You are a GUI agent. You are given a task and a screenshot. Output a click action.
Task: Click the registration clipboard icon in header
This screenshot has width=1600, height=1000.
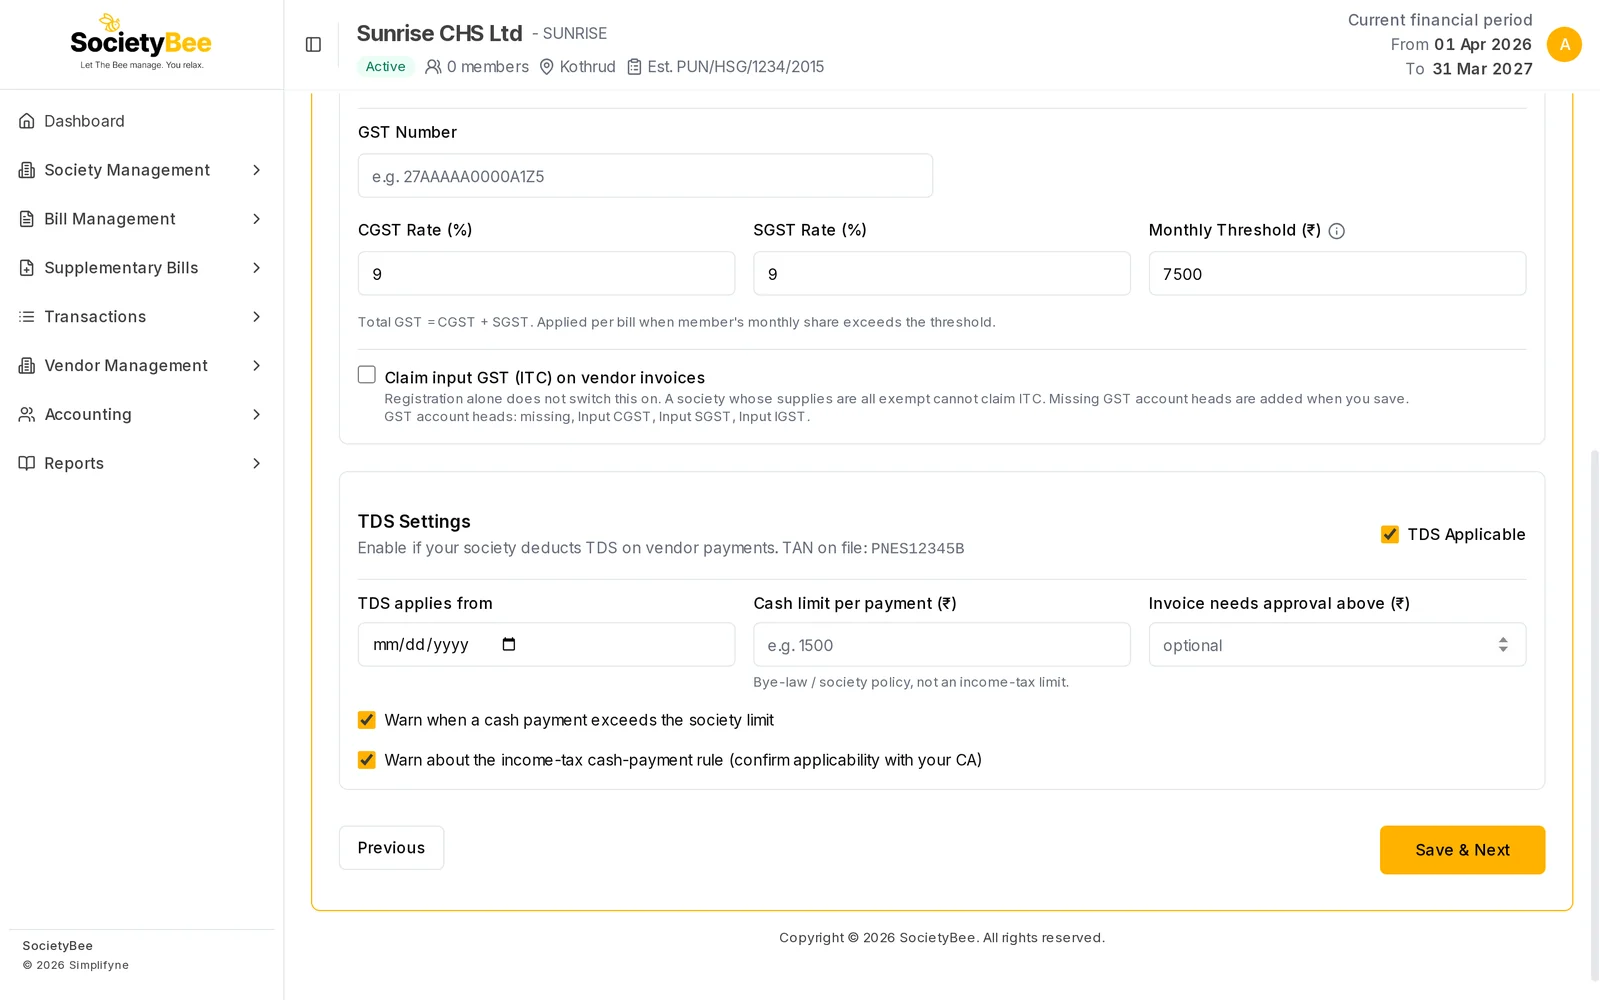[x=634, y=67]
